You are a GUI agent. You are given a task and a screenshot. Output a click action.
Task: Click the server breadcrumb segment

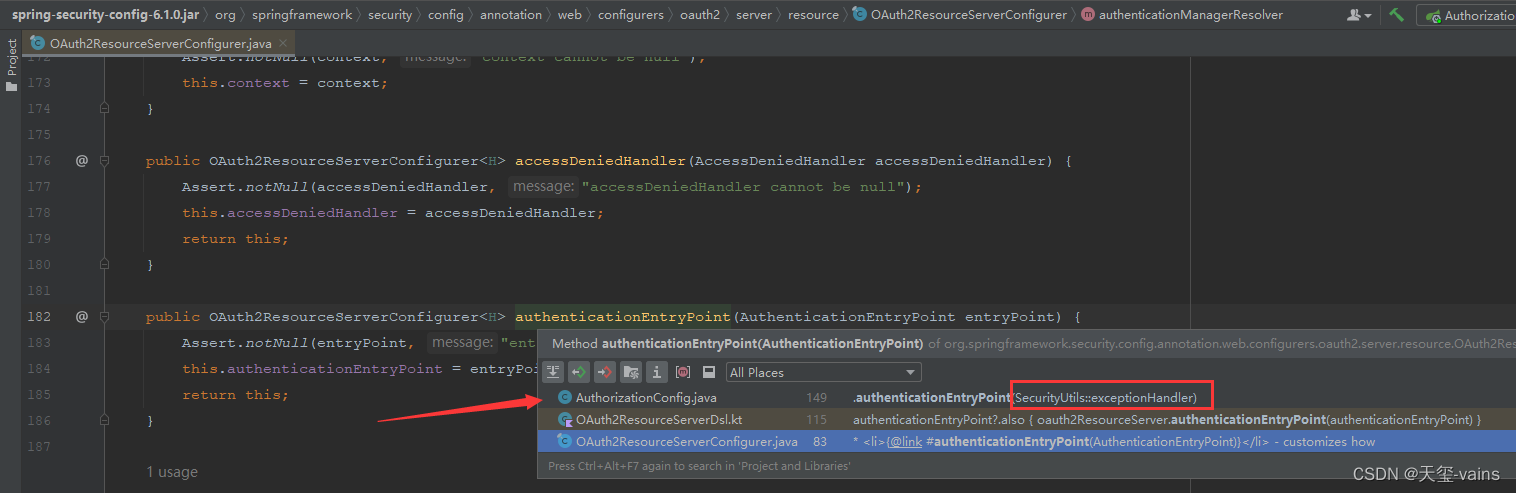(754, 15)
